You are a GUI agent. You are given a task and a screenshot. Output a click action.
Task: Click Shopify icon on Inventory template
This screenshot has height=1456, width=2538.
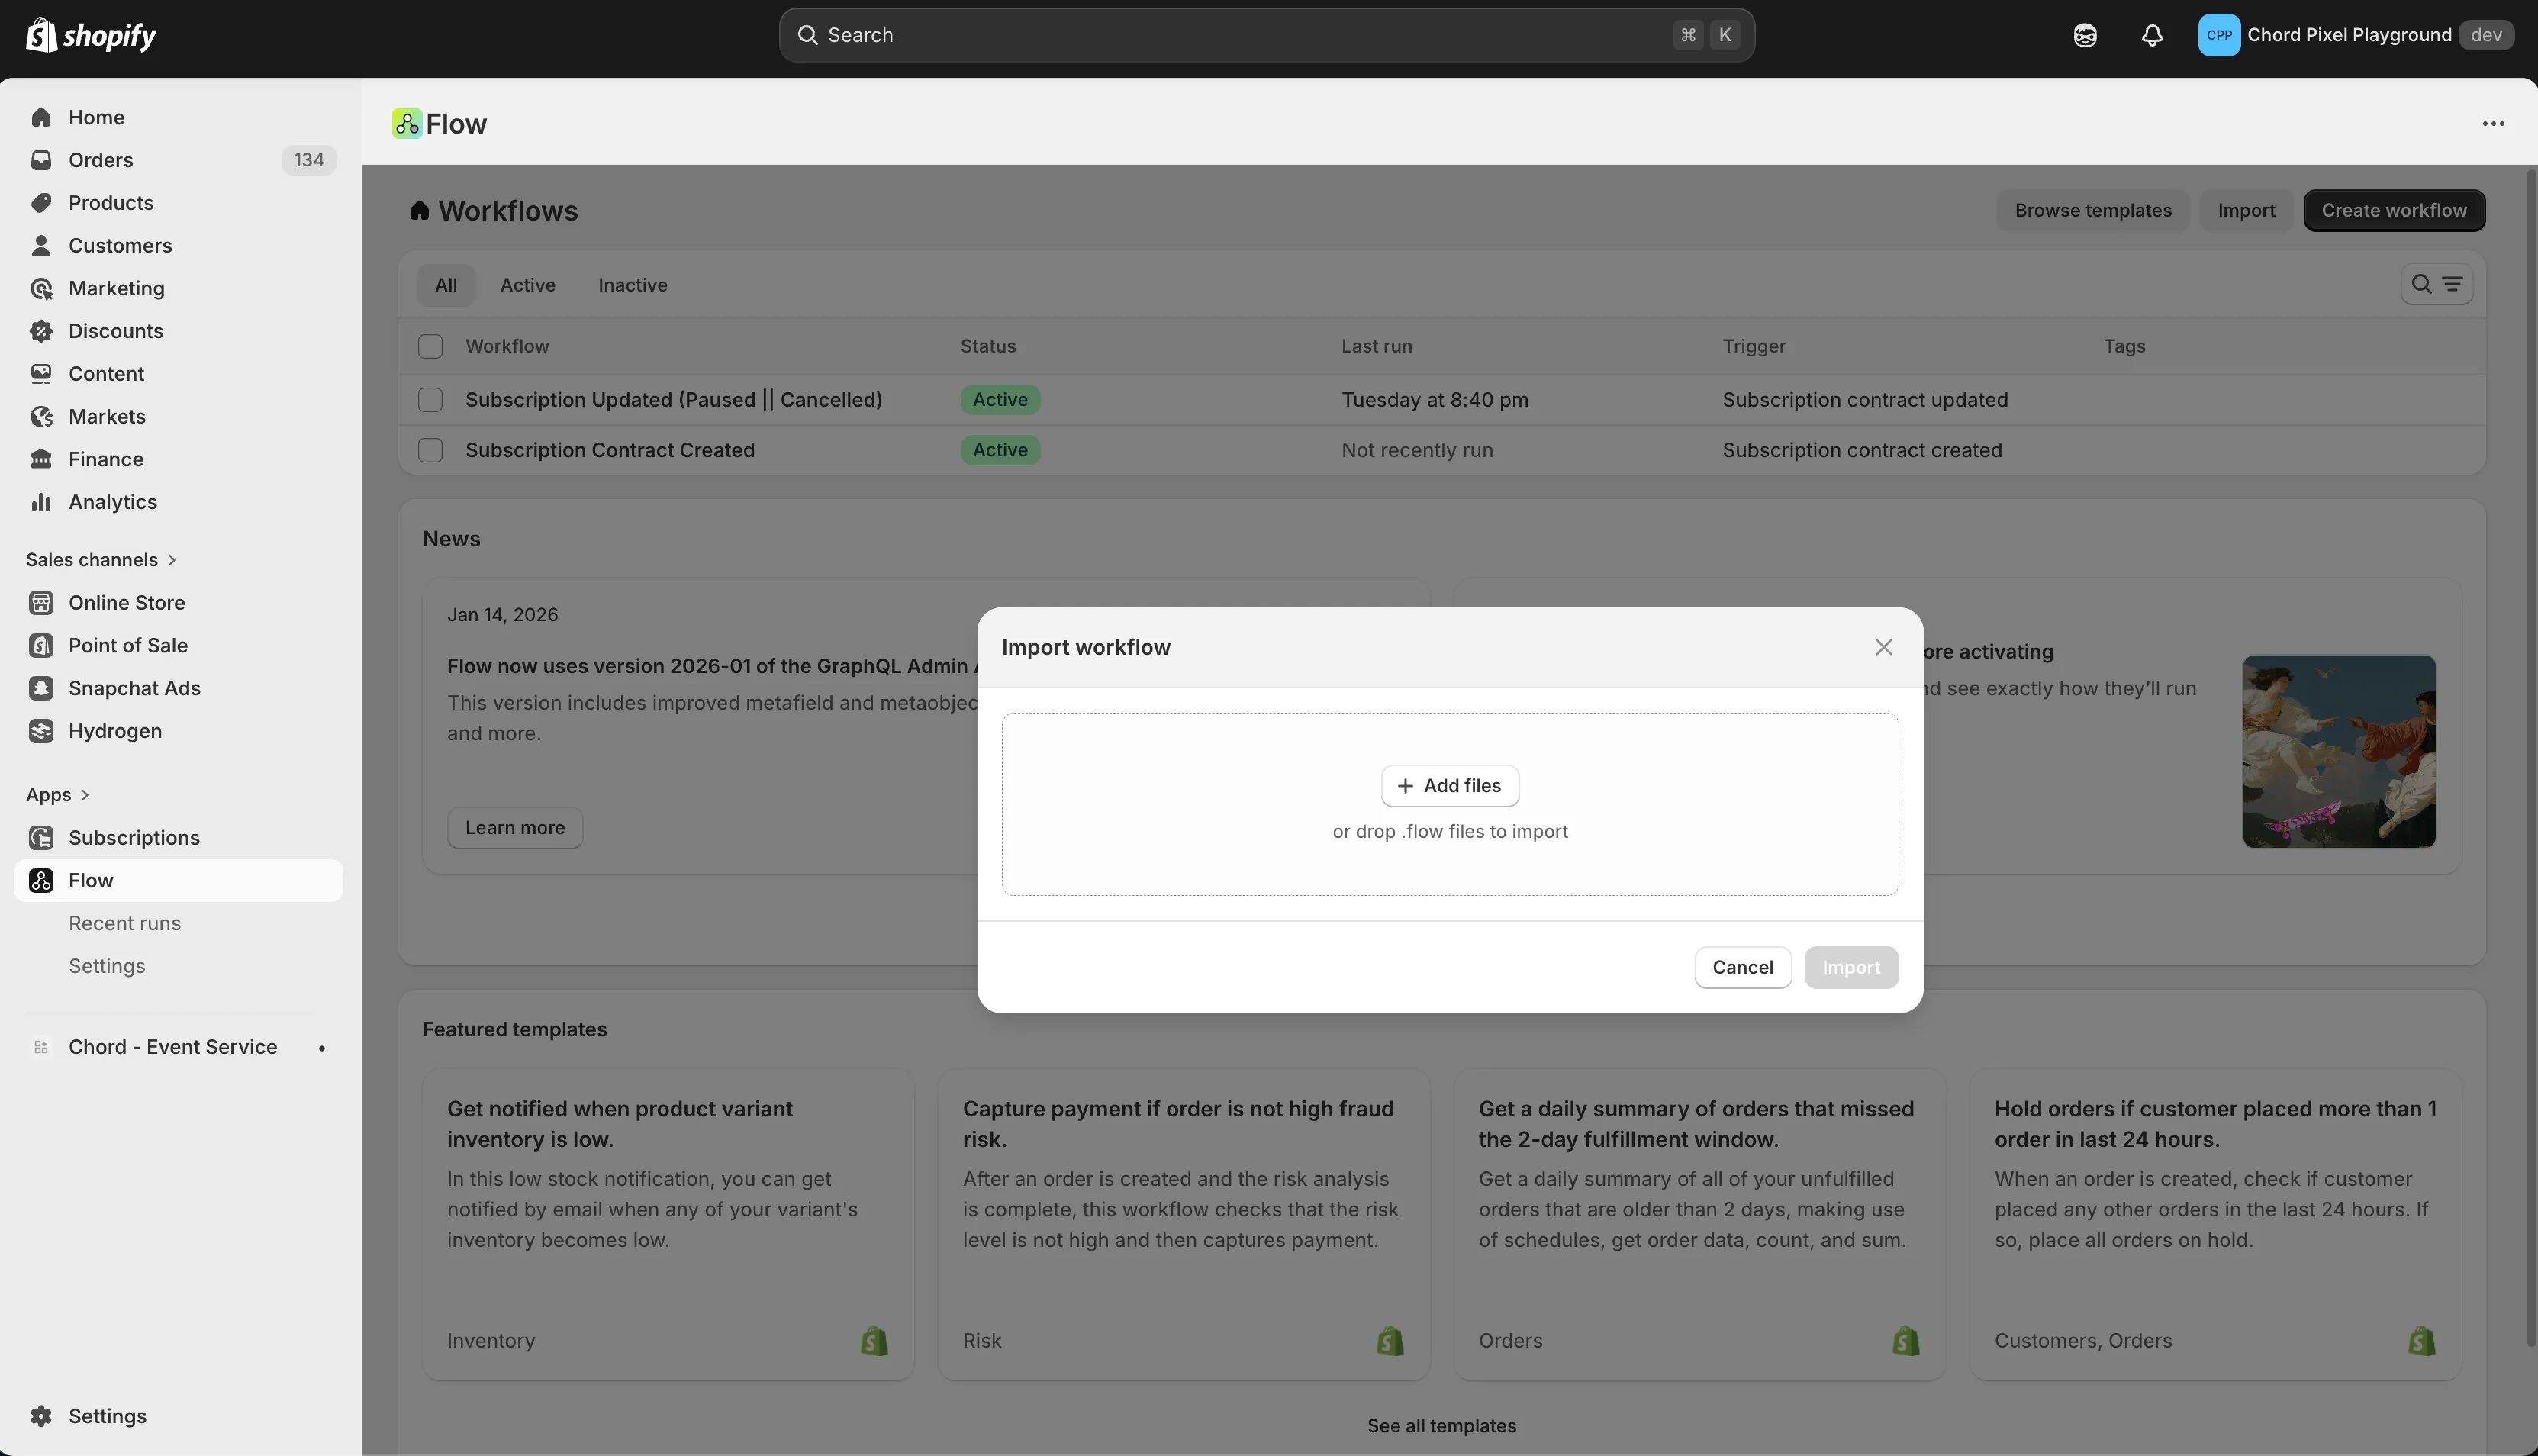[x=874, y=1340]
